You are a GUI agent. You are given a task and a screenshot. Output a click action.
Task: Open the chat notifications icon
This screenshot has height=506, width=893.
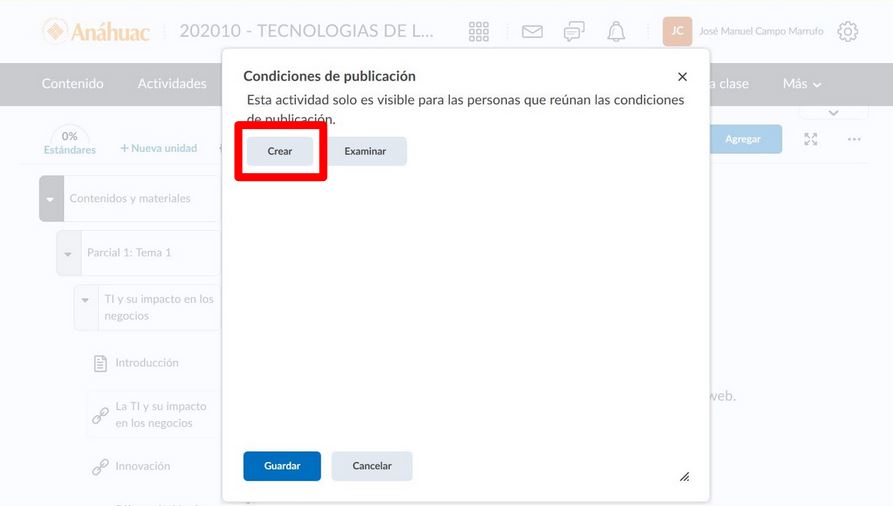574,32
